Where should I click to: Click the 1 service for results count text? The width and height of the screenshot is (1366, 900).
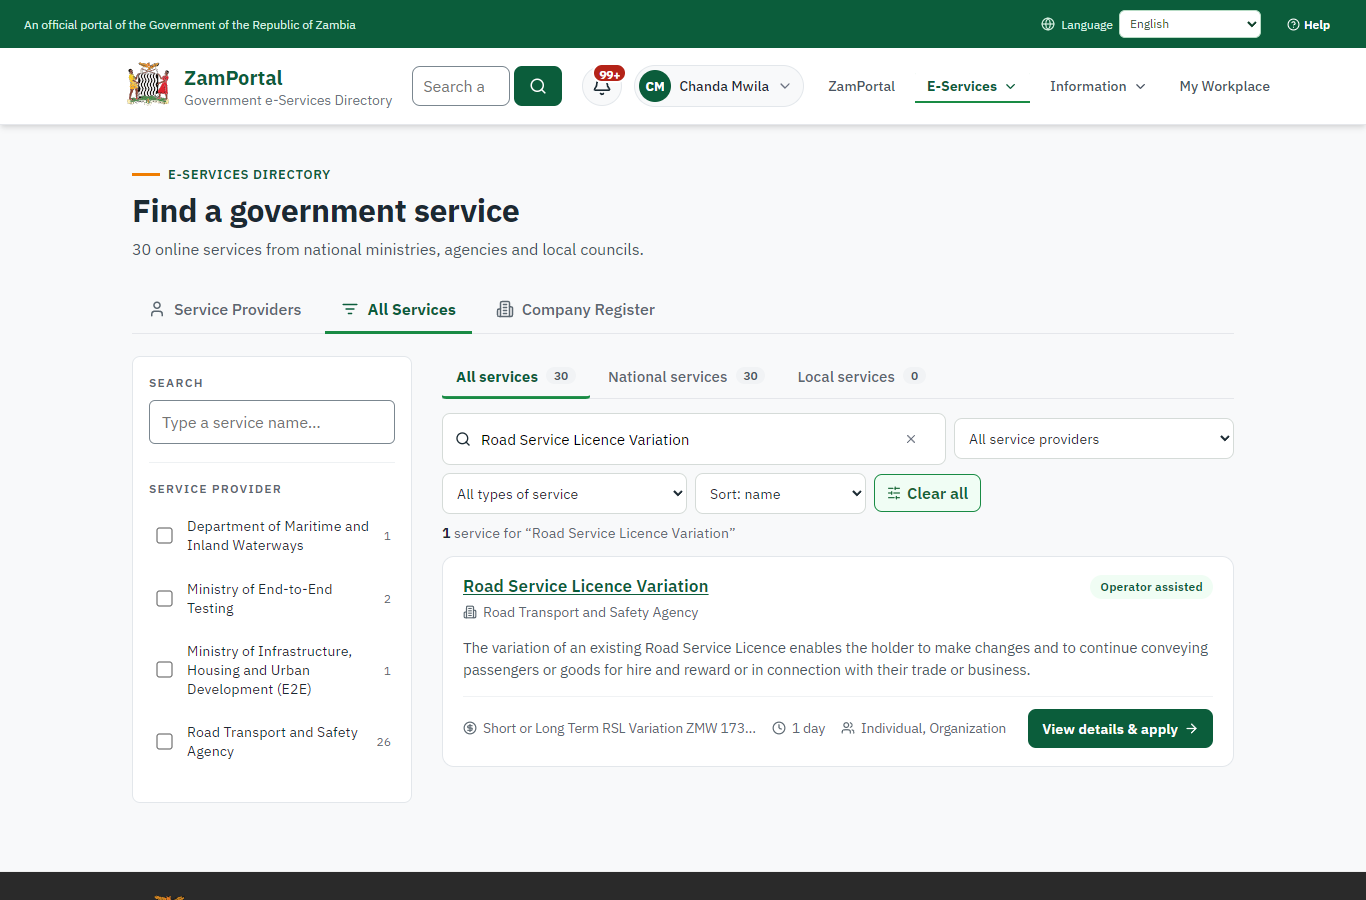click(589, 533)
